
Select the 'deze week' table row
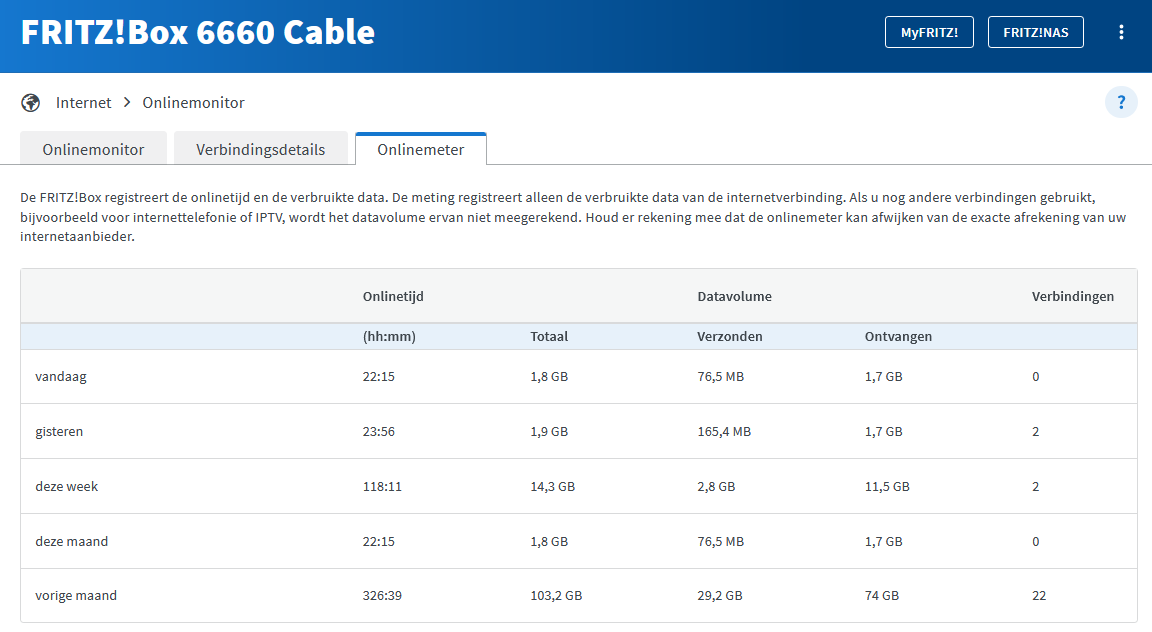[x=66, y=487]
